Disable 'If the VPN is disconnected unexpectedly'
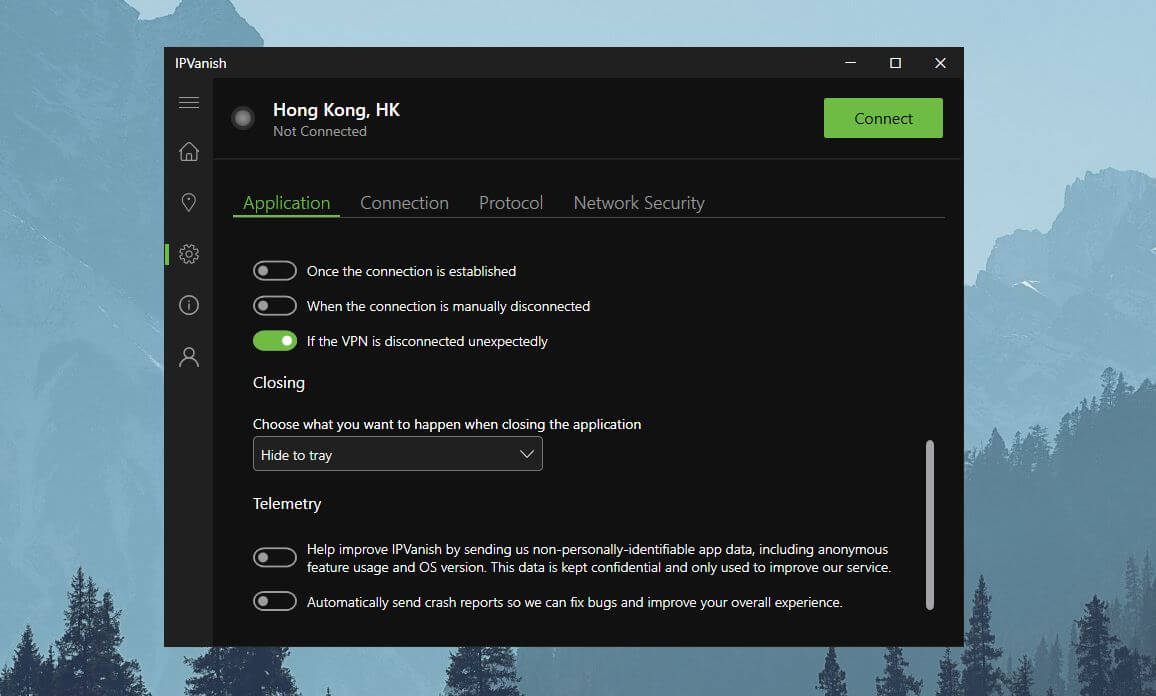The image size is (1156, 696). click(x=275, y=341)
